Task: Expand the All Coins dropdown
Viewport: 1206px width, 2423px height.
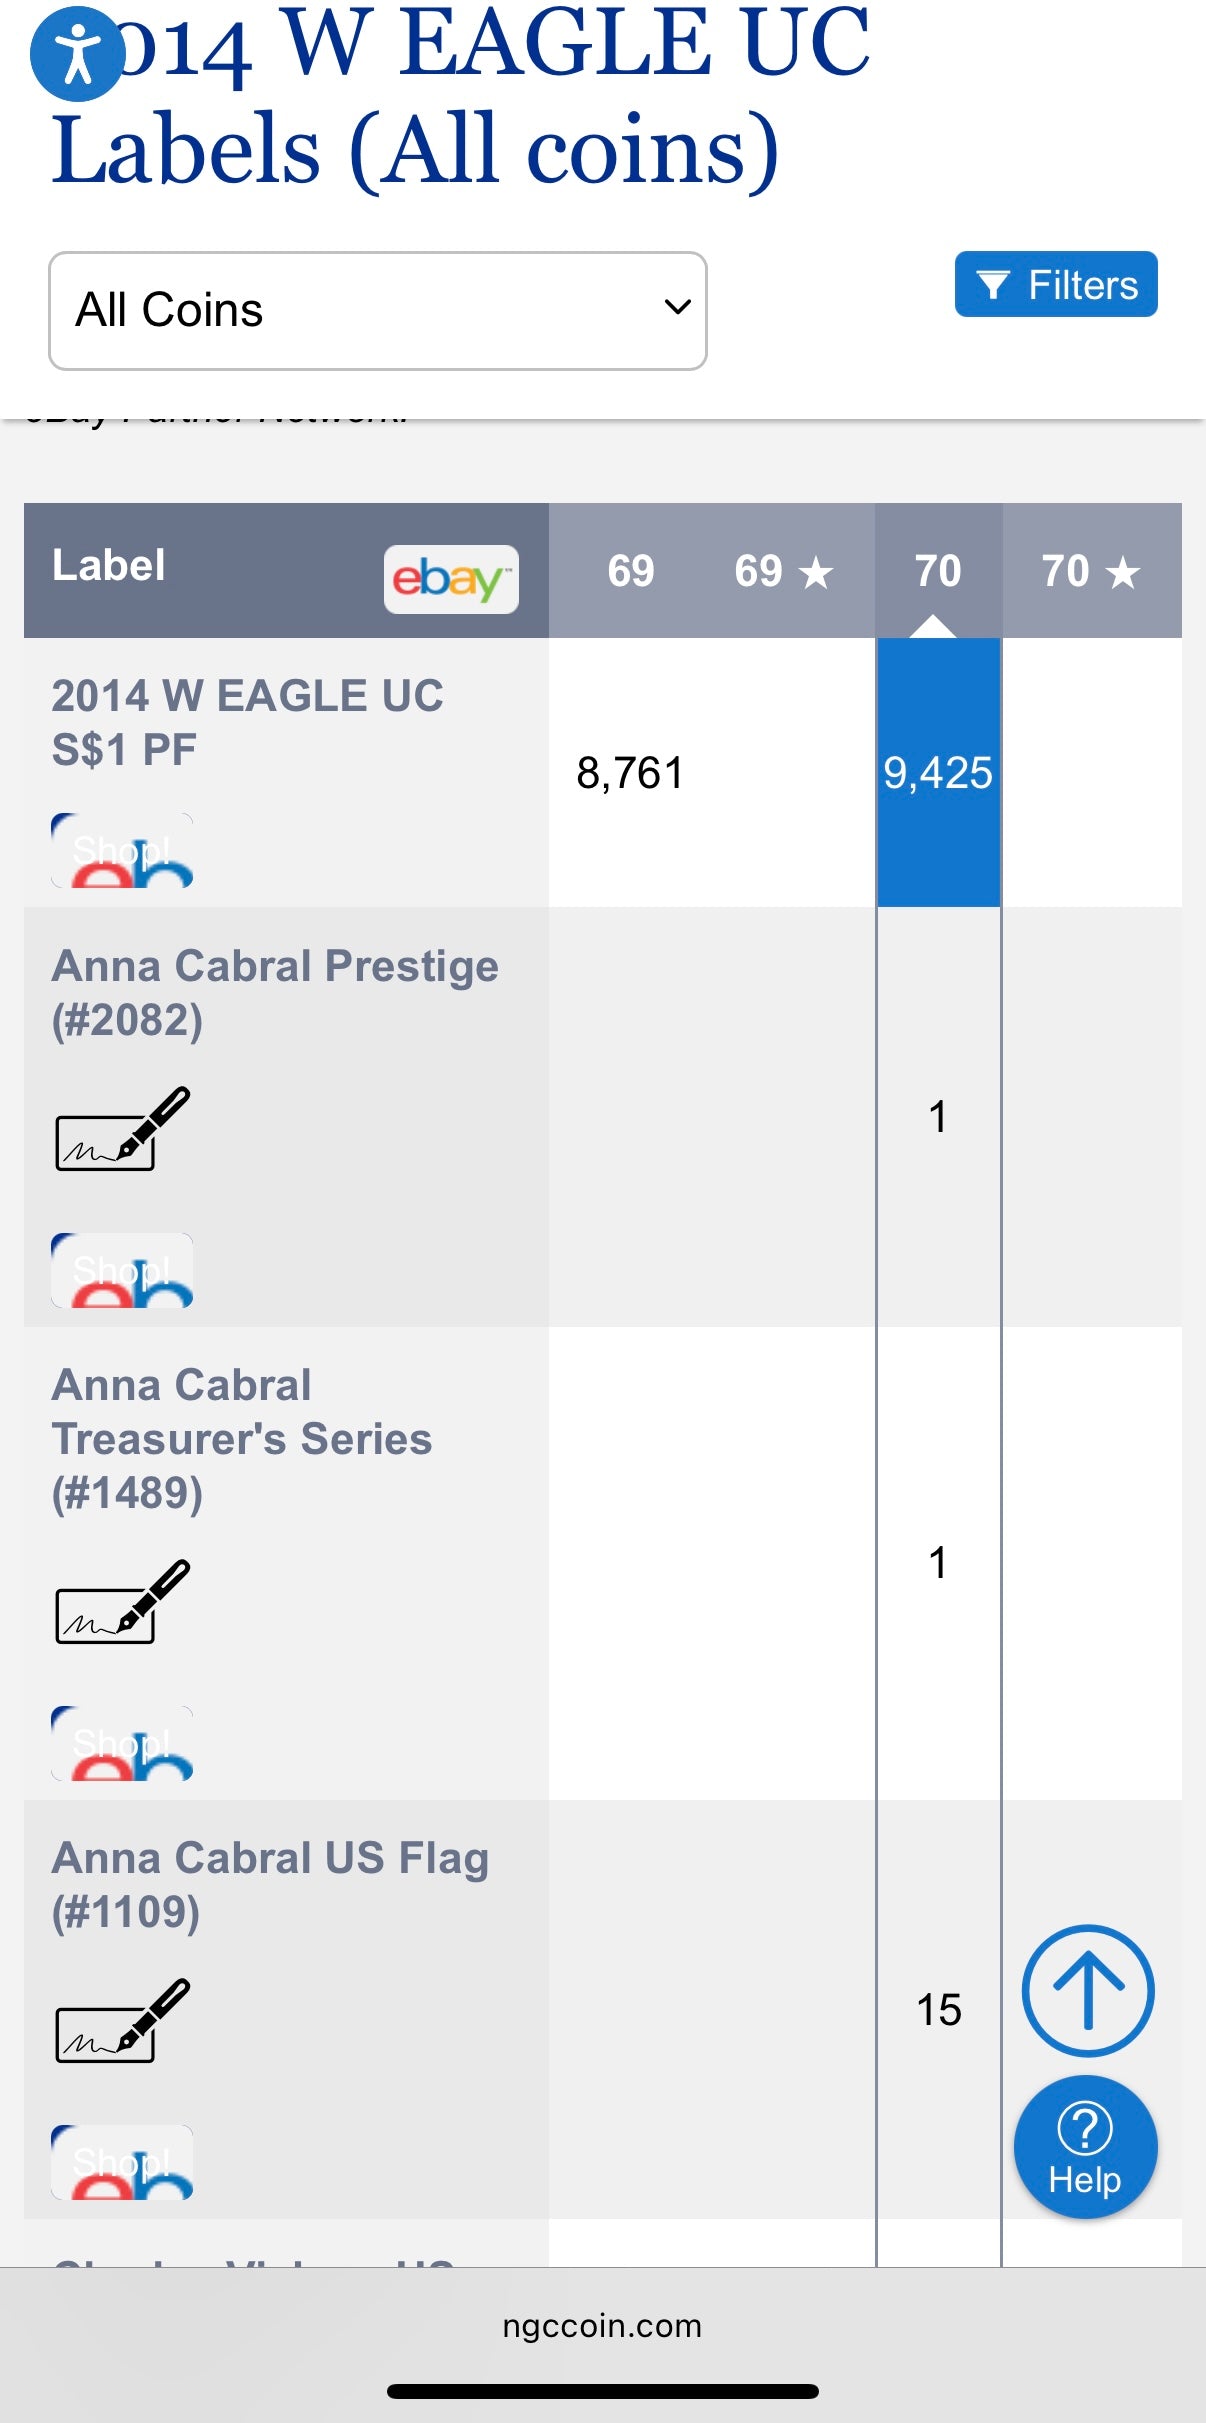Action: (377, 311)
